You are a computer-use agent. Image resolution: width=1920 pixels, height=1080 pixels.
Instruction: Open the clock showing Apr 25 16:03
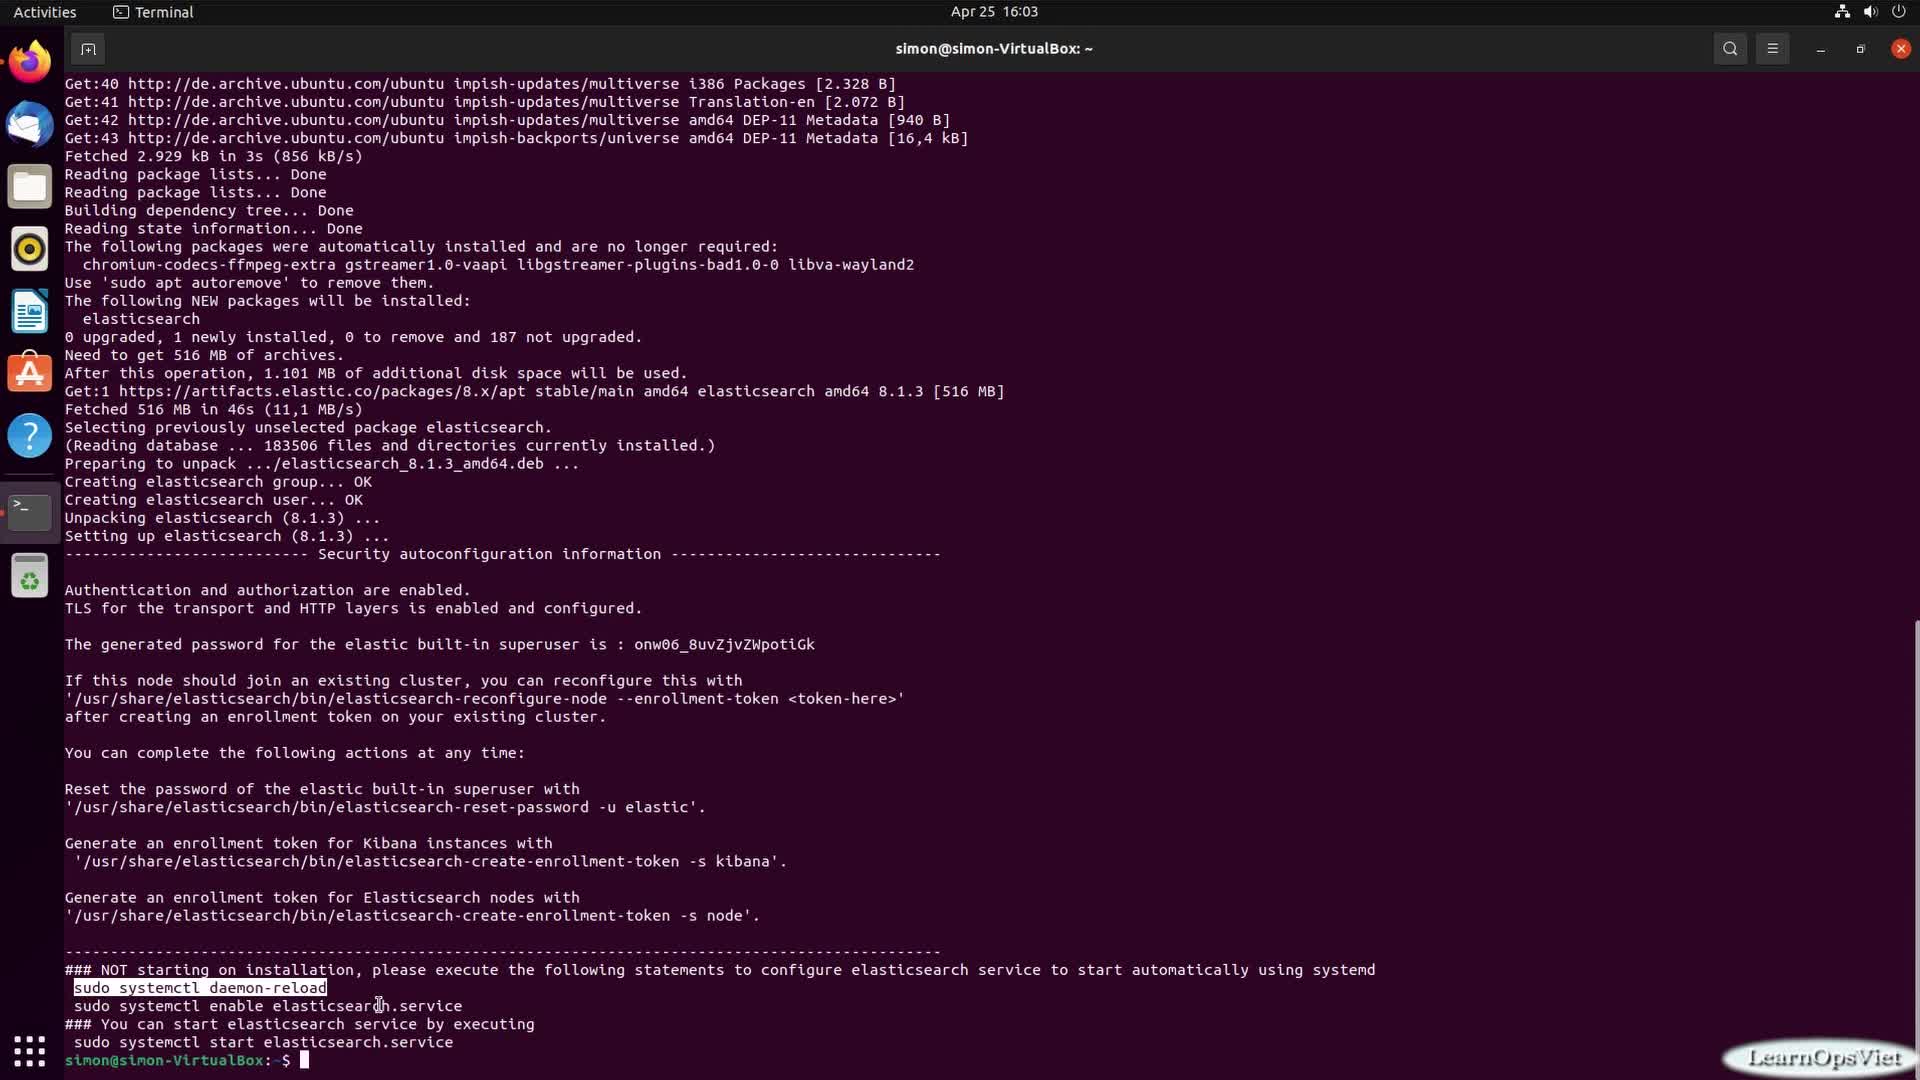coord(994,12)
